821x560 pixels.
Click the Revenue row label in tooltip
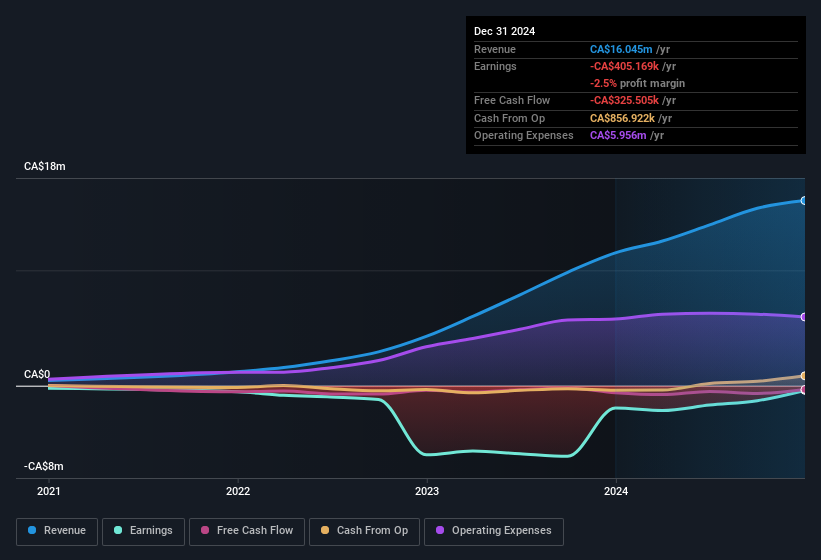click(x=495, y=49)
